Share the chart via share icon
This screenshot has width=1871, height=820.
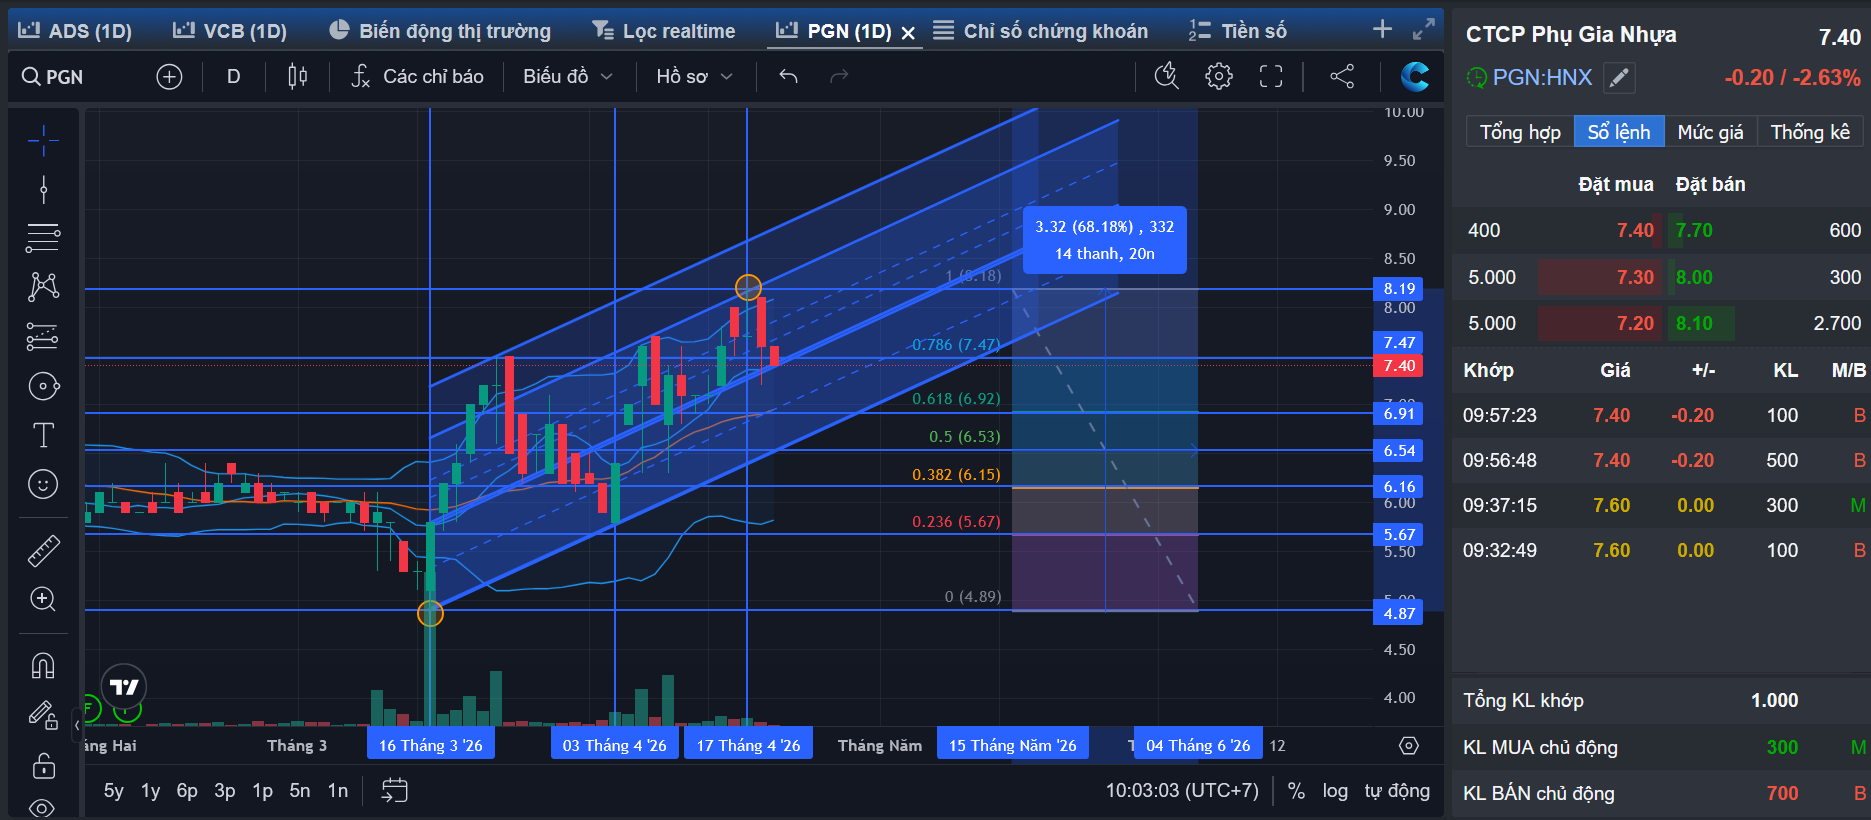pos(1342,76)
